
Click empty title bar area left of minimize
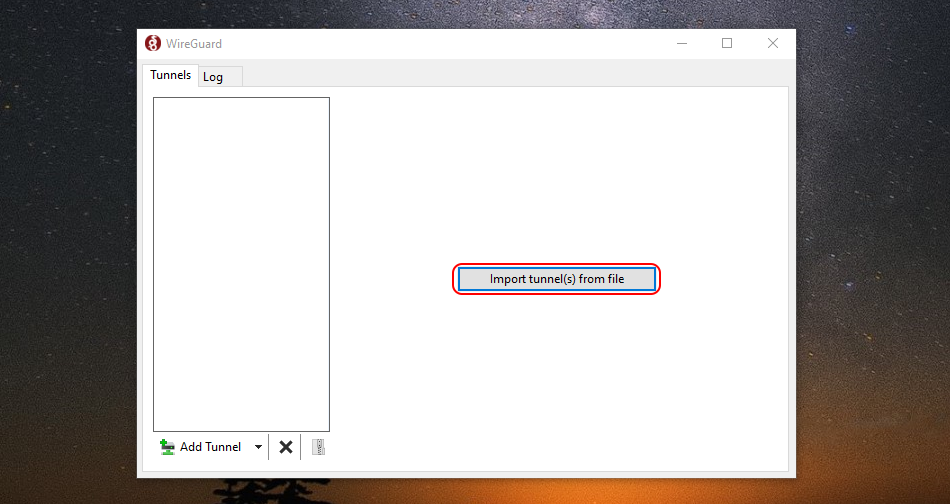(x=450, y=43)
